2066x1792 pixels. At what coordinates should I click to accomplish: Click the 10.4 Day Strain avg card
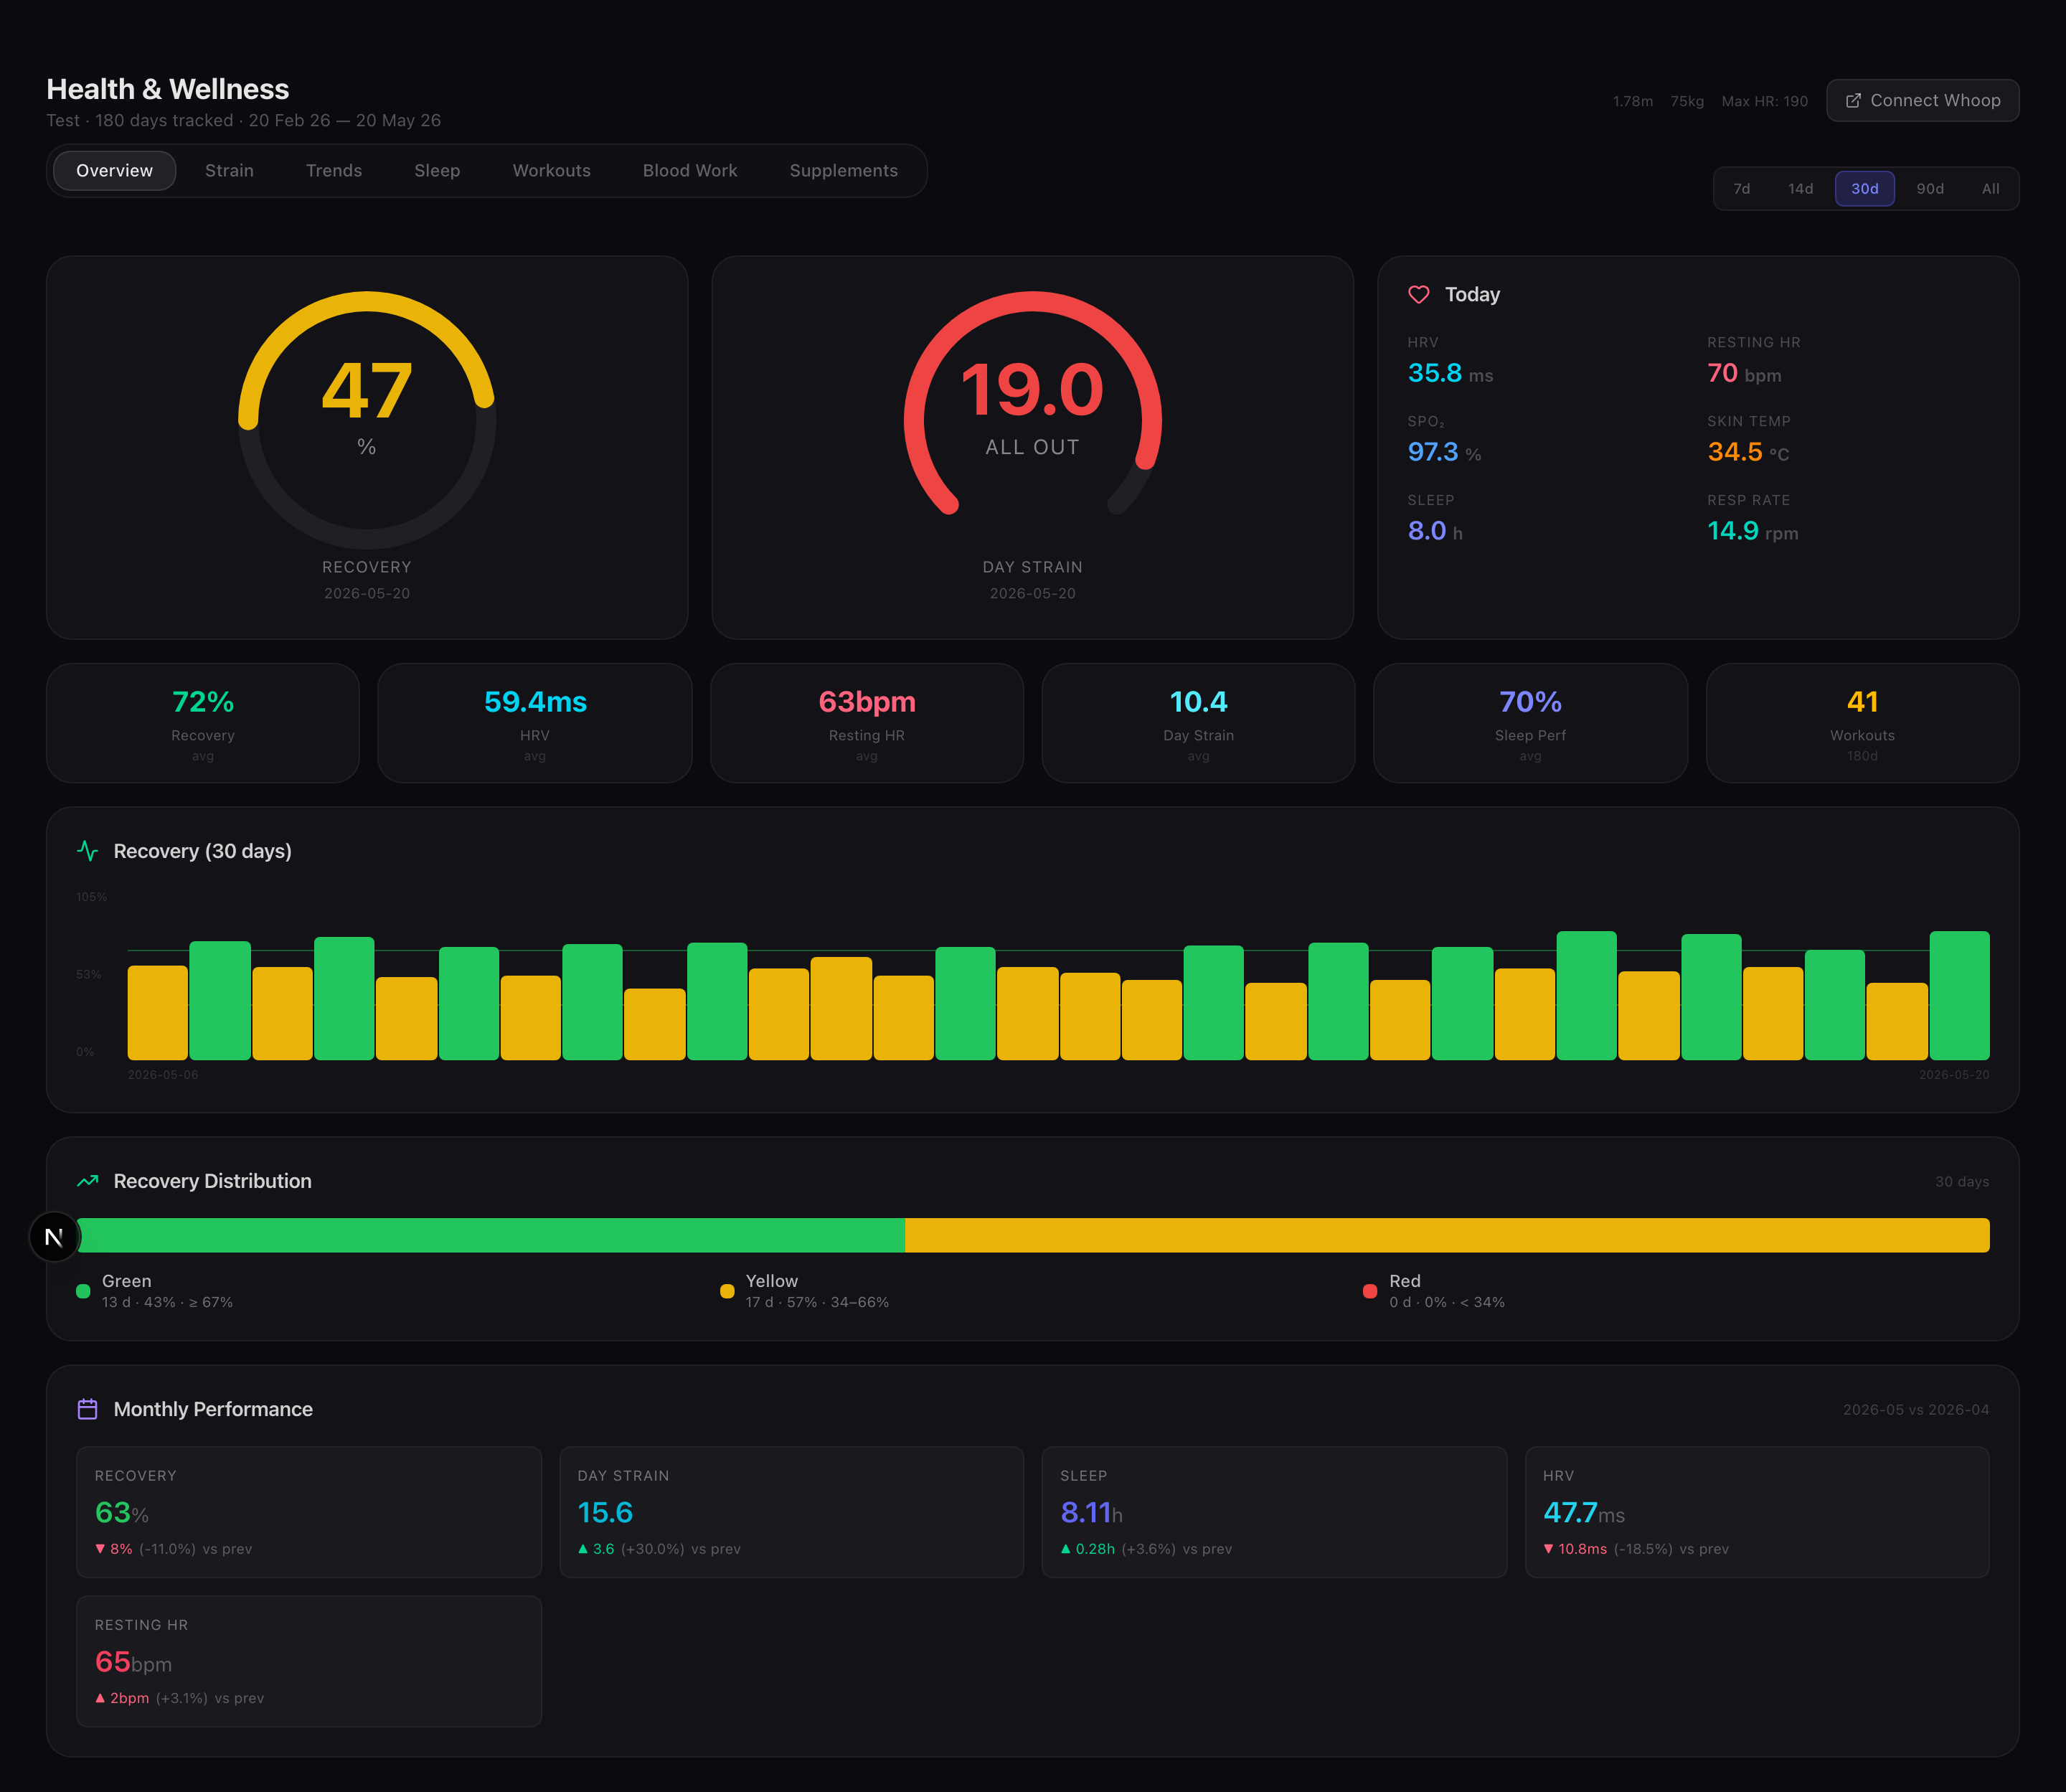click(1199, 723)
